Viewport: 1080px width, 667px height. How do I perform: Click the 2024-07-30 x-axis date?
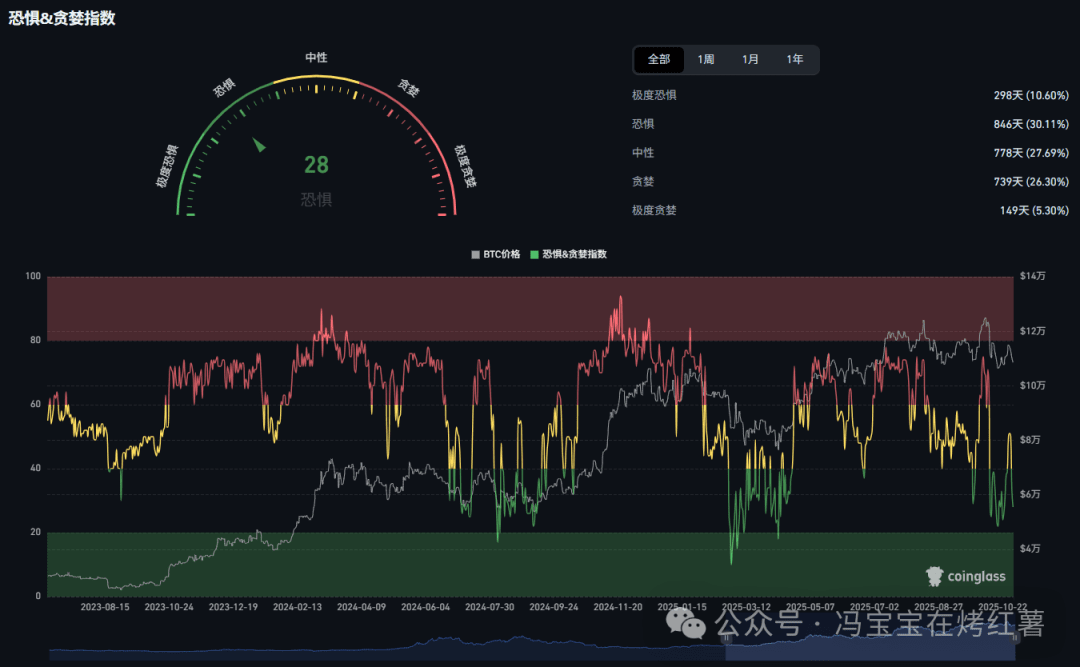click(490, 607)
